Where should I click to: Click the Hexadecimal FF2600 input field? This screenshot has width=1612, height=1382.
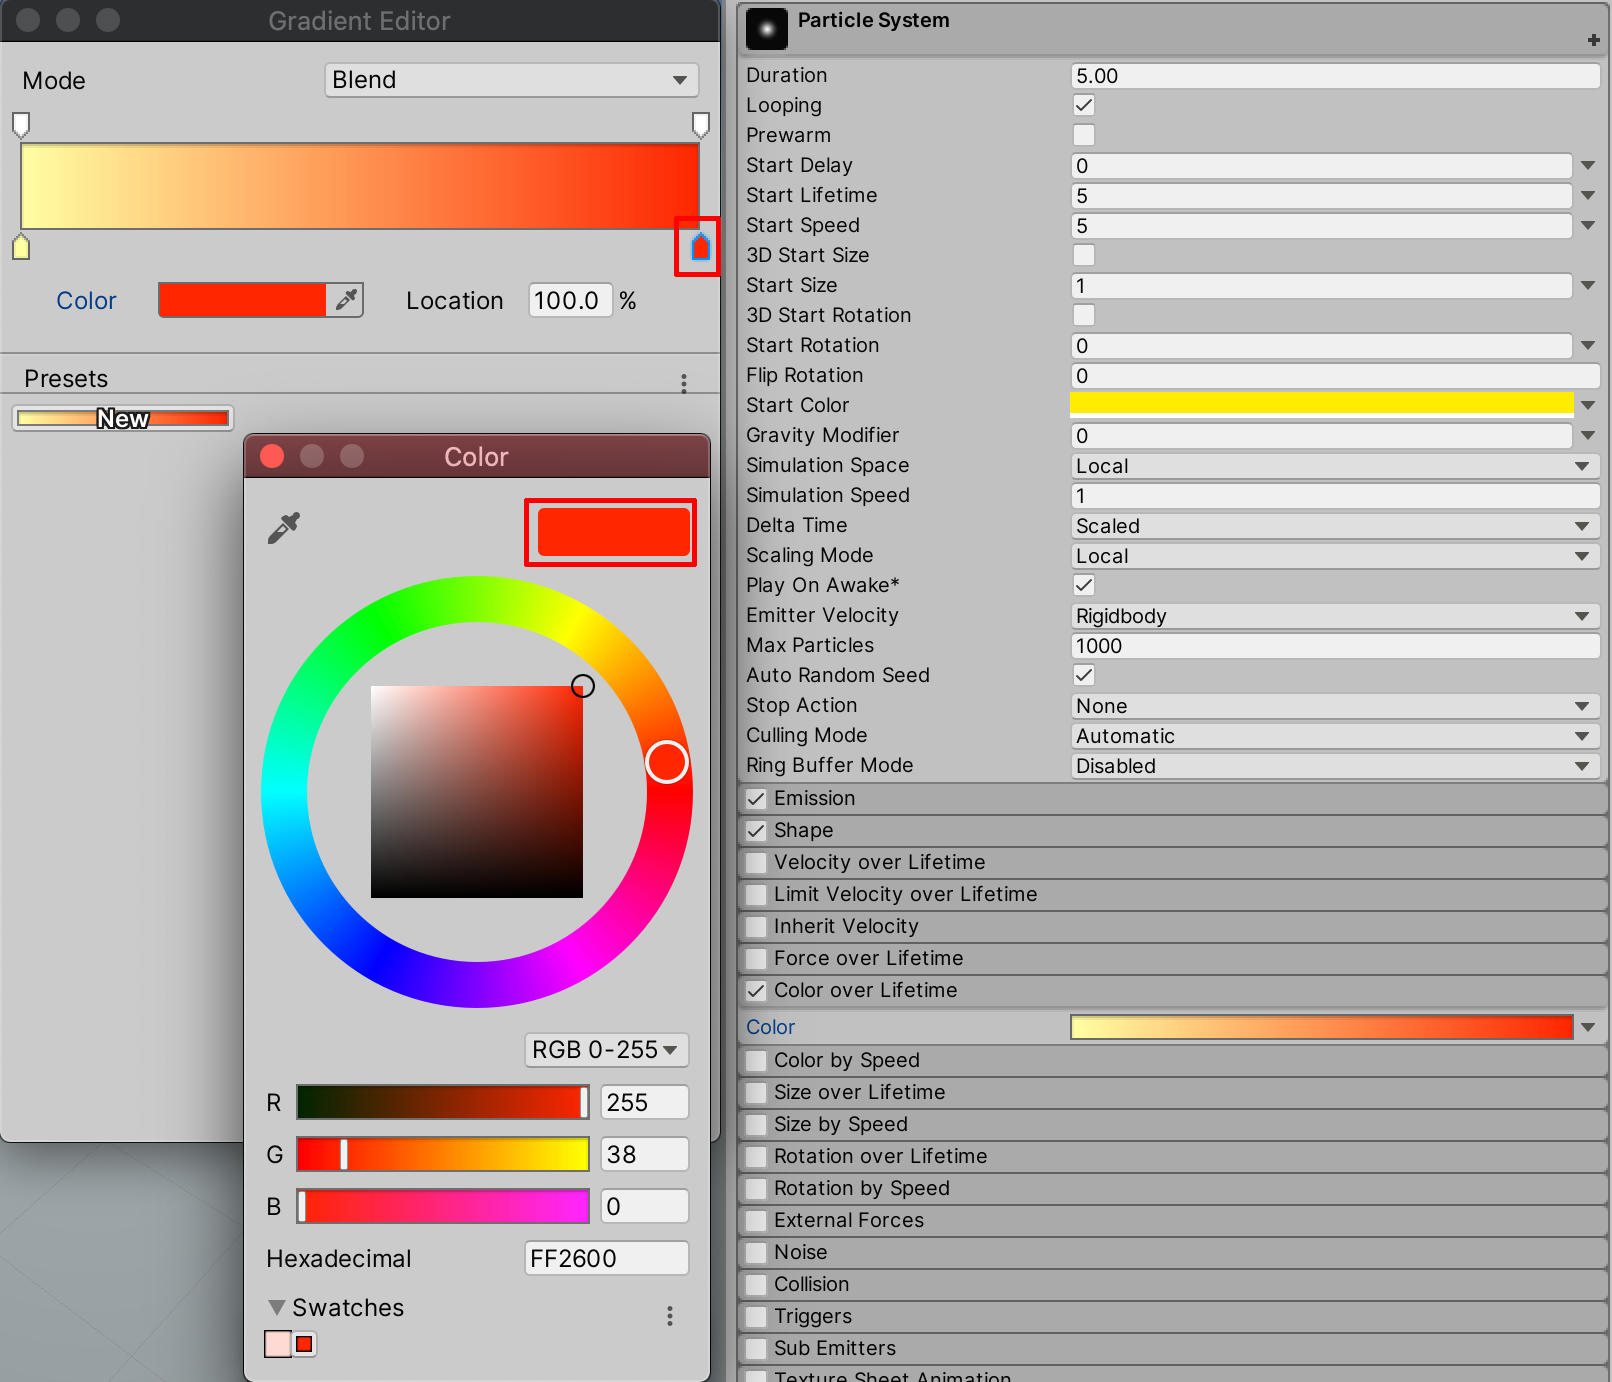tap(606, 1258)
